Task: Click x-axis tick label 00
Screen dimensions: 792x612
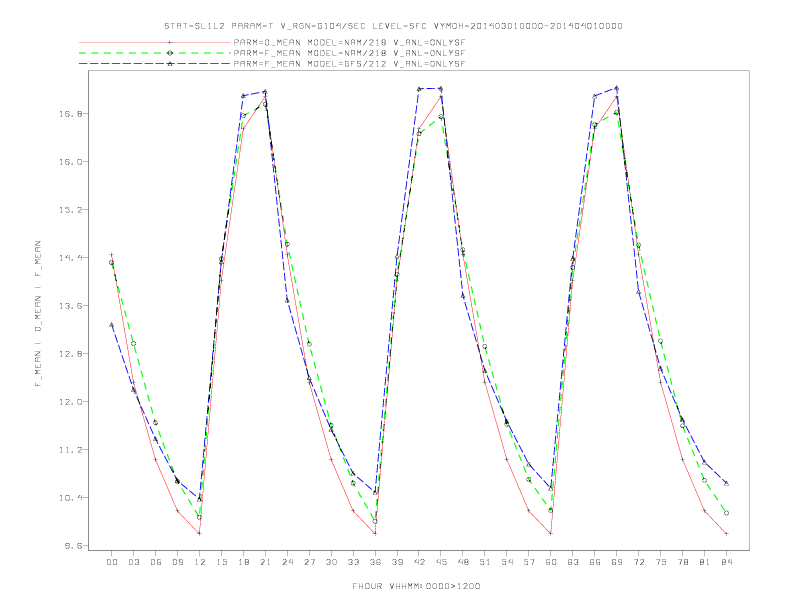Action: coord(112,562)
